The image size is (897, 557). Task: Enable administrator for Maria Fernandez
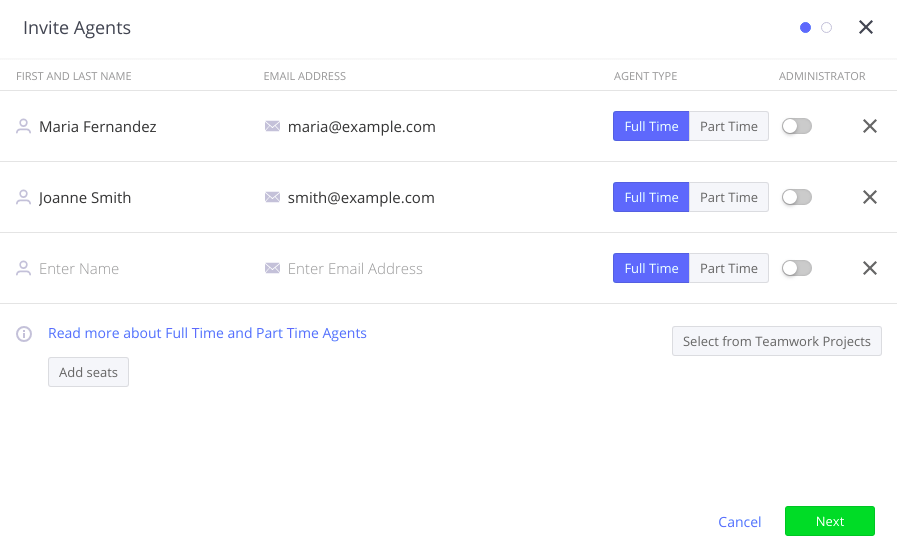coord(797,126)
